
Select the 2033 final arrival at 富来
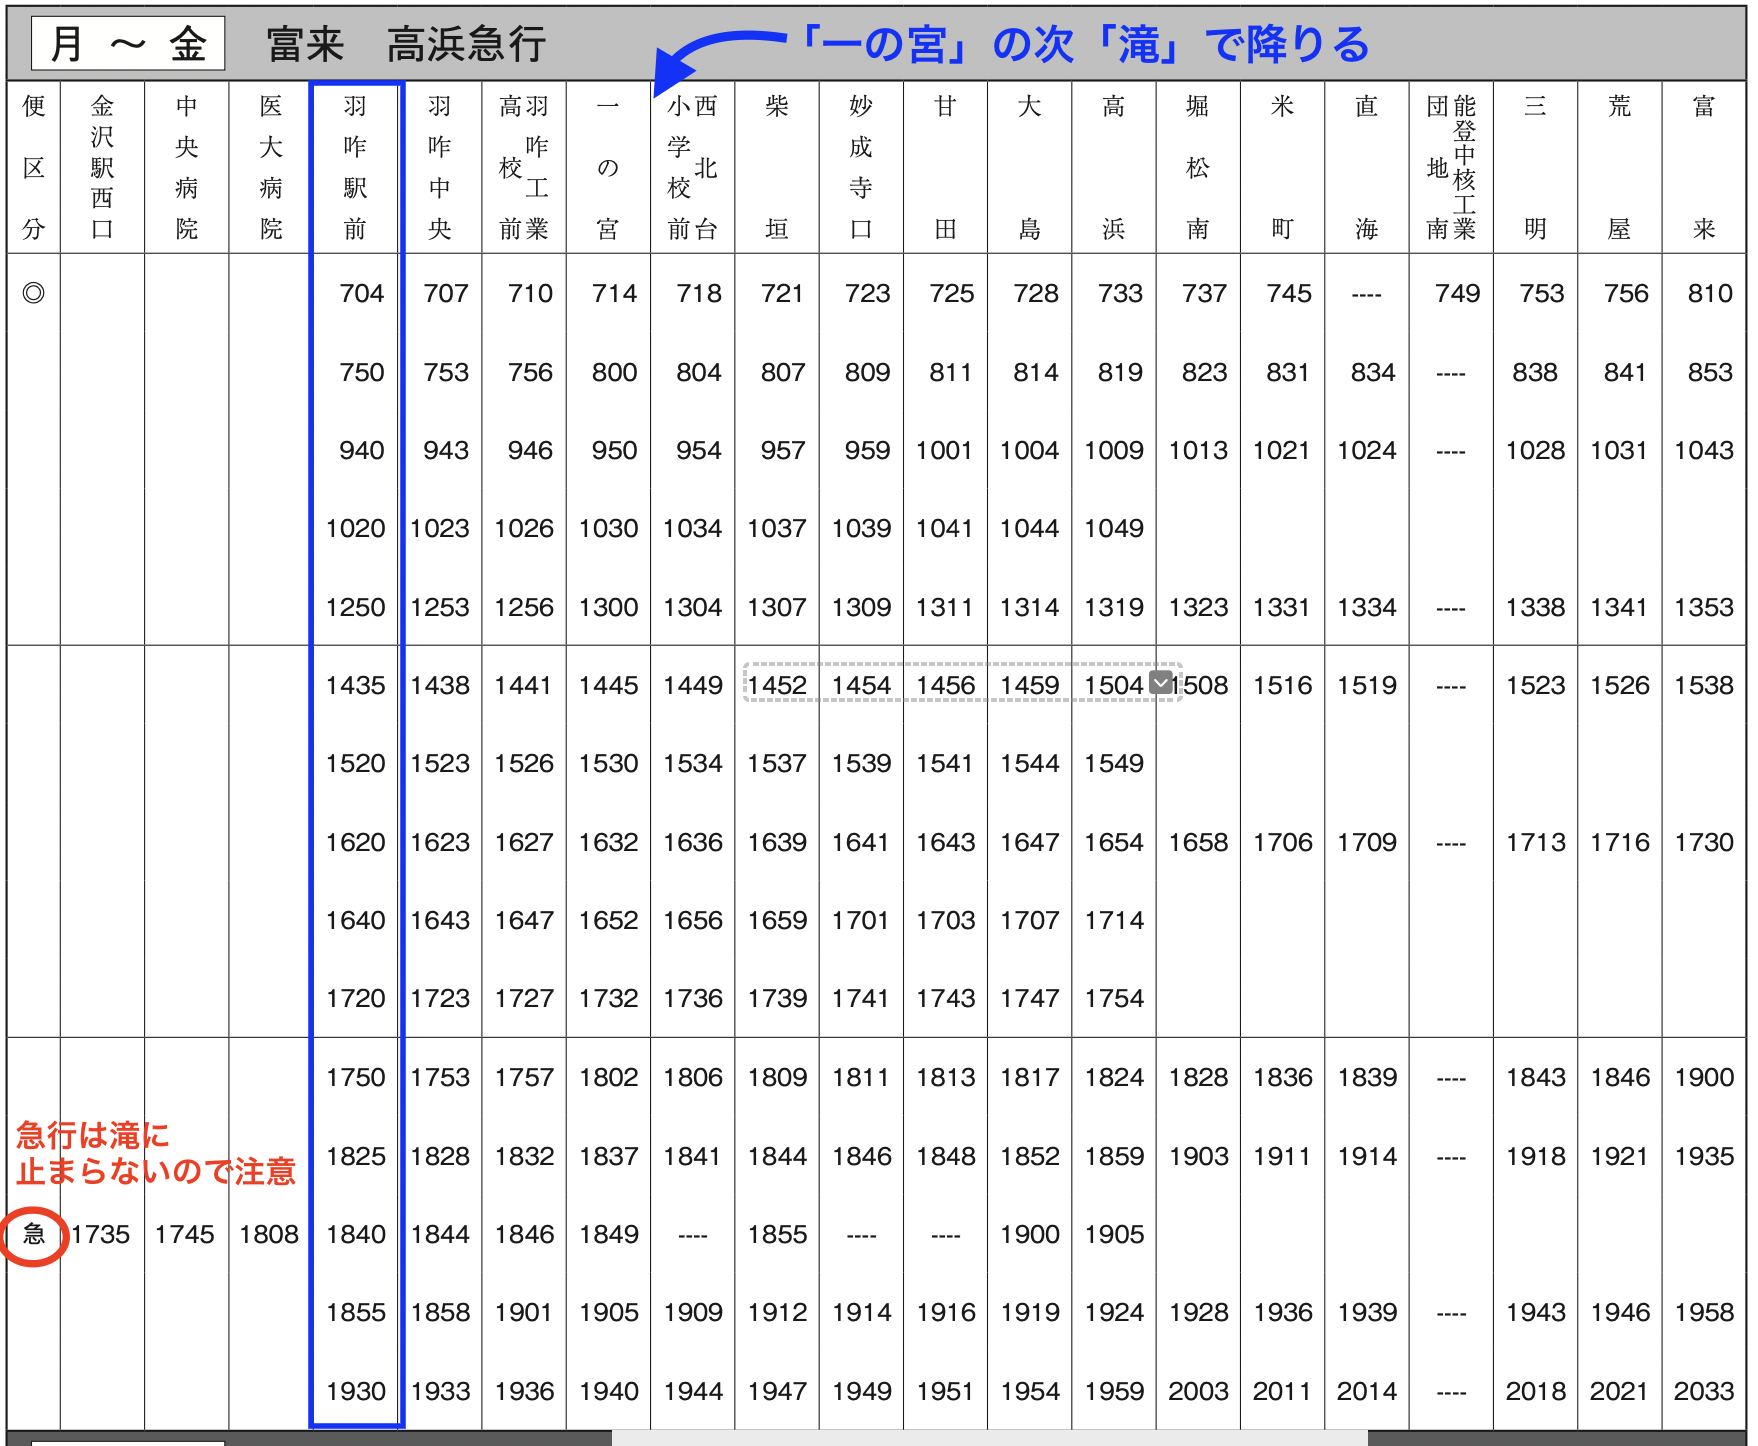pos(1703,1391)
